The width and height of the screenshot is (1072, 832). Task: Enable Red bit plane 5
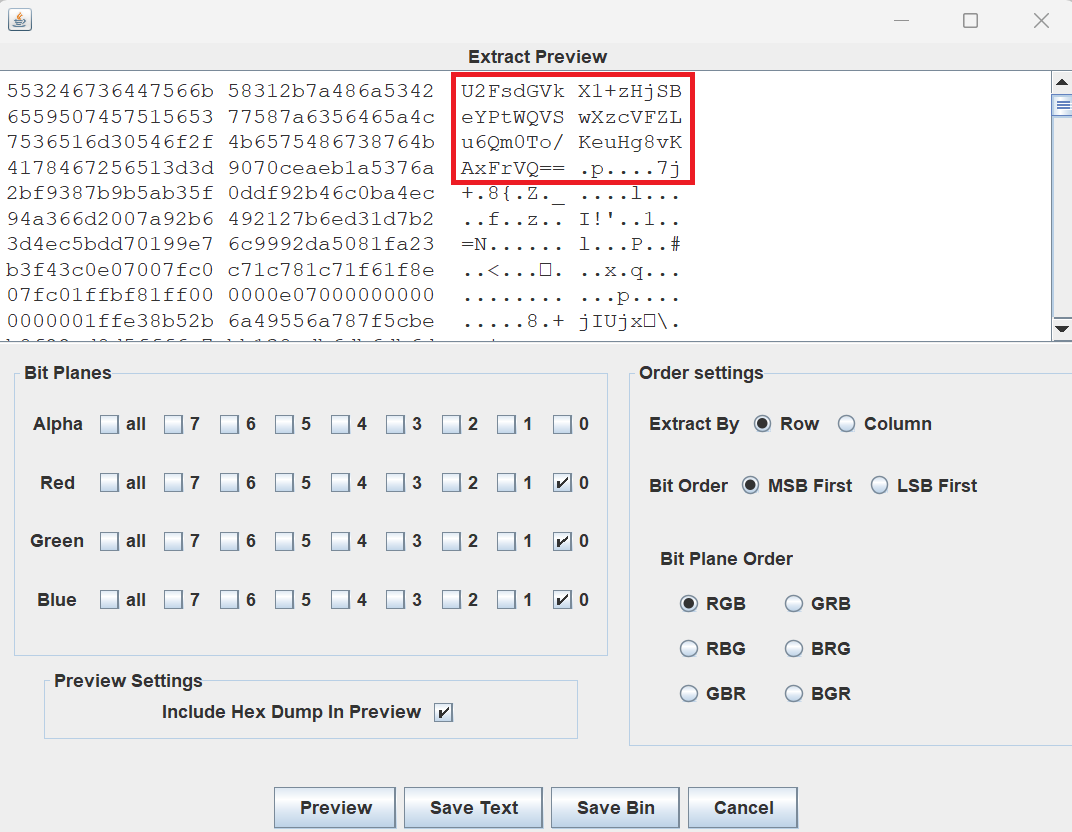point(284,483)
